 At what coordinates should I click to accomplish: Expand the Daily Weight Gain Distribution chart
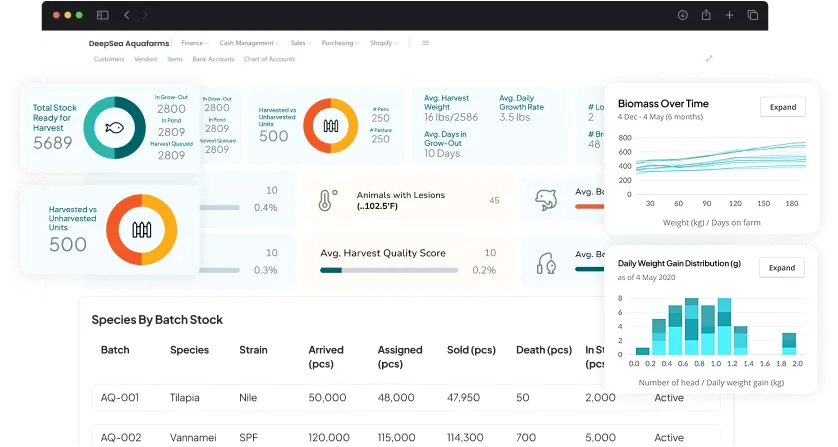(x=782, y=267)
